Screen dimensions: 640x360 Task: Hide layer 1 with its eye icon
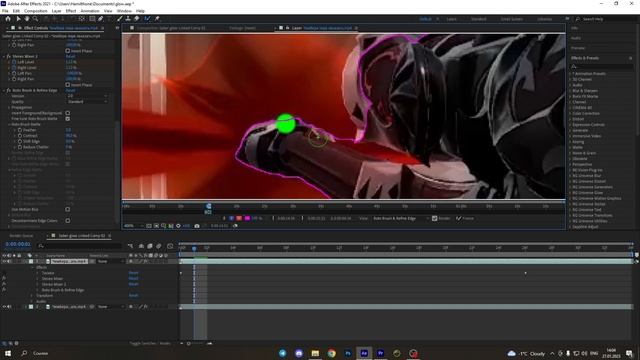(x=4, y=261)
